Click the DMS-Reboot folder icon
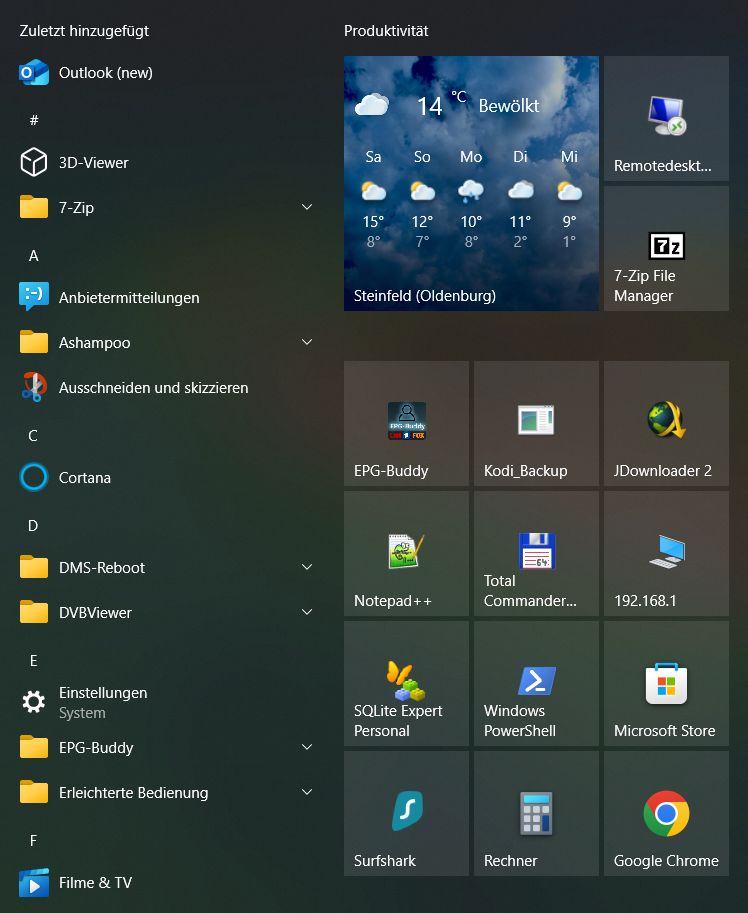The width and height of the screenshot is (748, 913). click(x=34, y=567)
